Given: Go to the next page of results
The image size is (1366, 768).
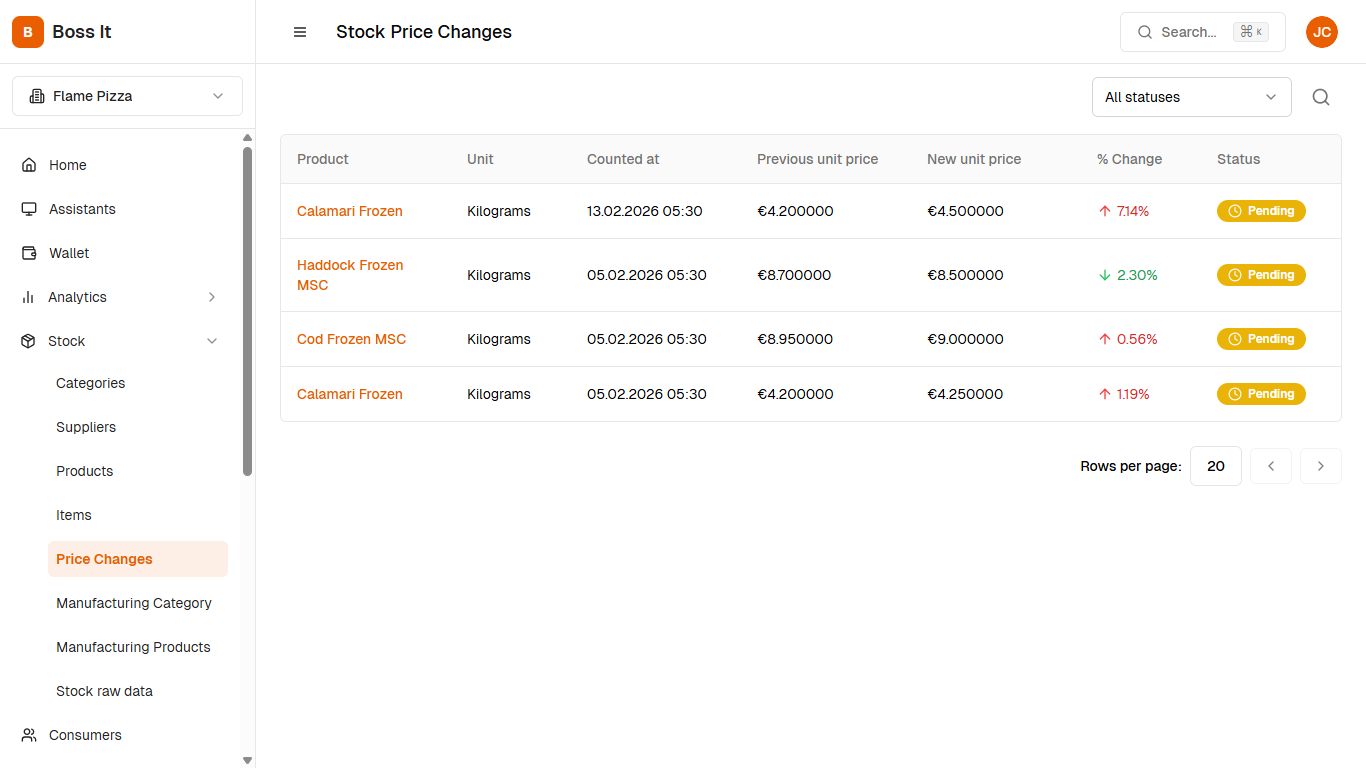Looking at the screenshot, I should pyautogui.click(x=1320, y=466).
